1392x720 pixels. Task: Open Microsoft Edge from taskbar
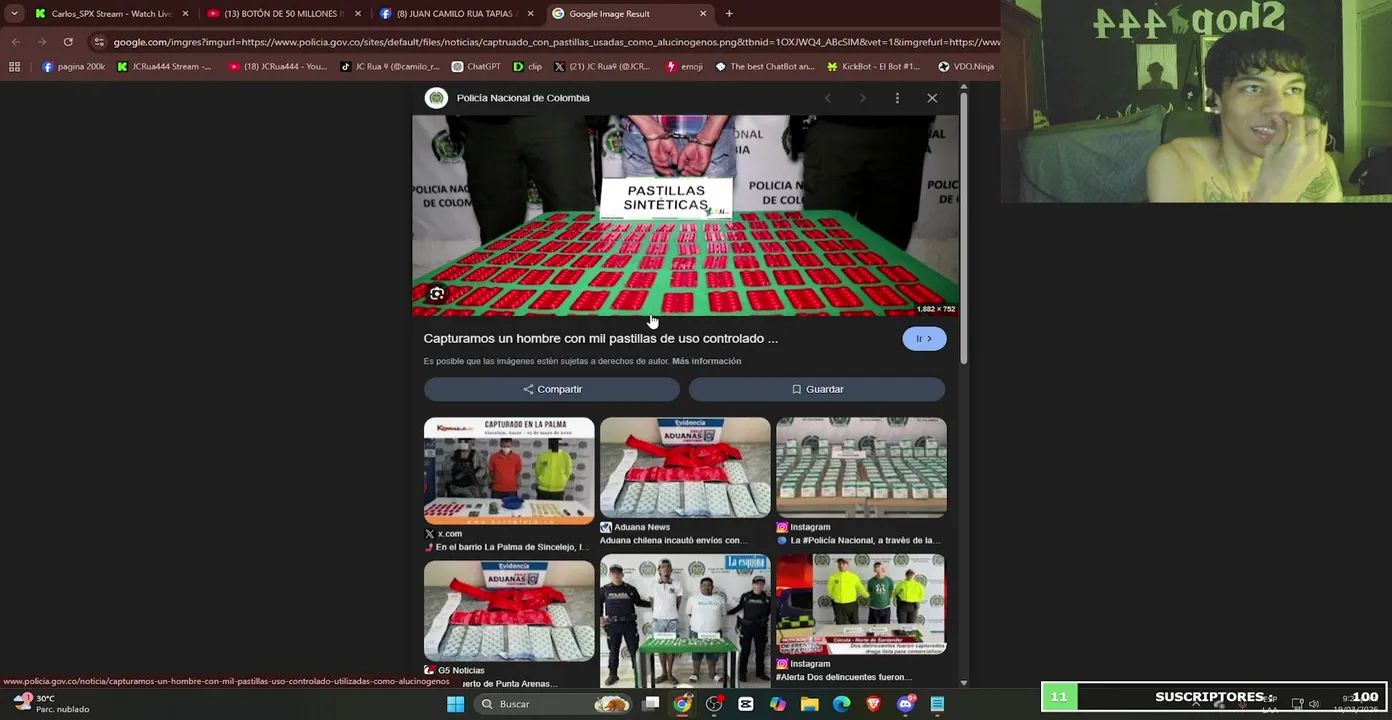coord(841,704)
